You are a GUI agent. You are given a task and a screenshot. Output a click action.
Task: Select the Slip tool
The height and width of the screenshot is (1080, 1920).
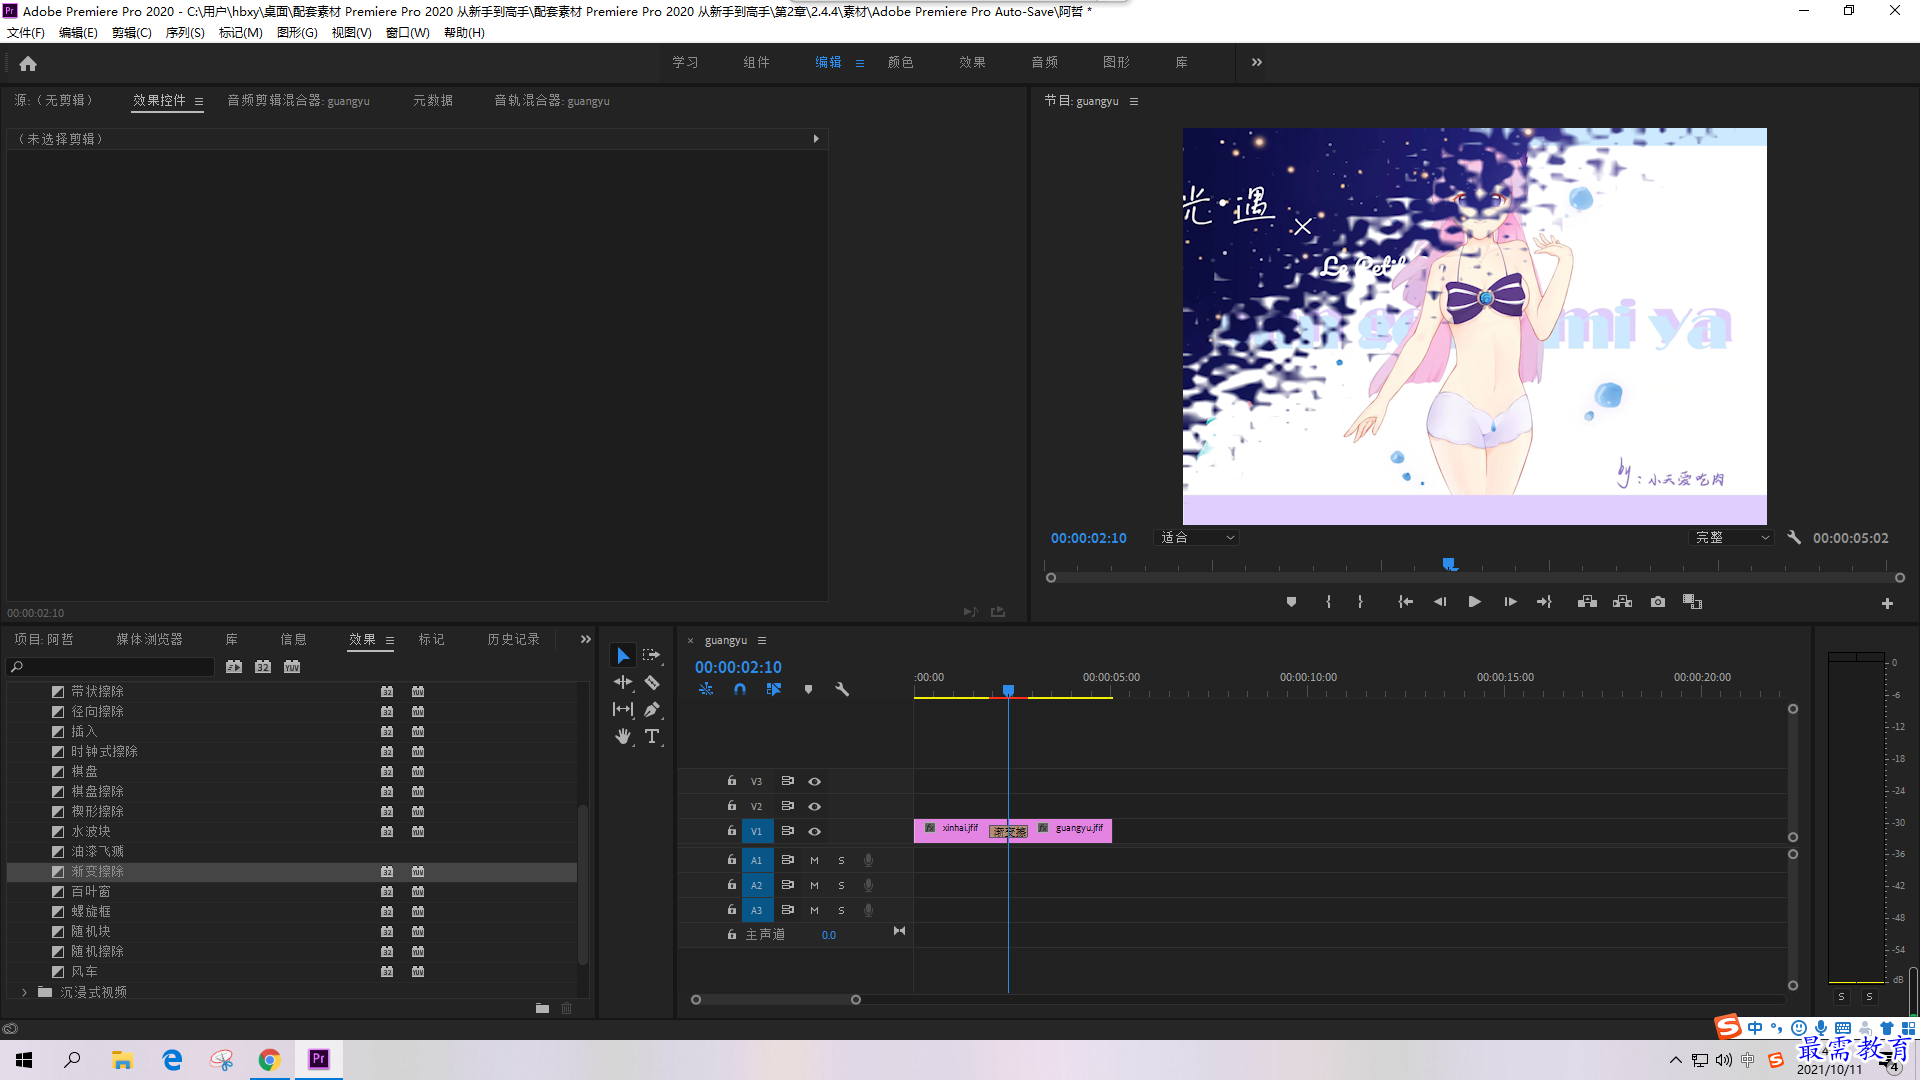[x=622, y=709]
